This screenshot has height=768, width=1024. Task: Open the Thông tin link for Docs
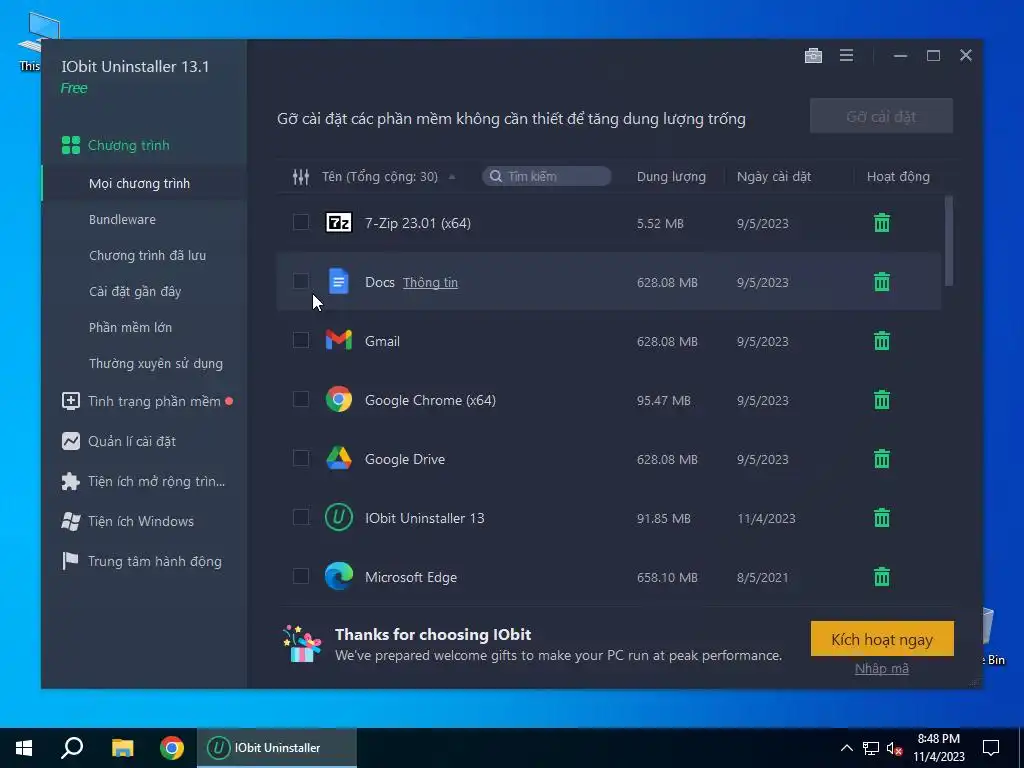430,282
